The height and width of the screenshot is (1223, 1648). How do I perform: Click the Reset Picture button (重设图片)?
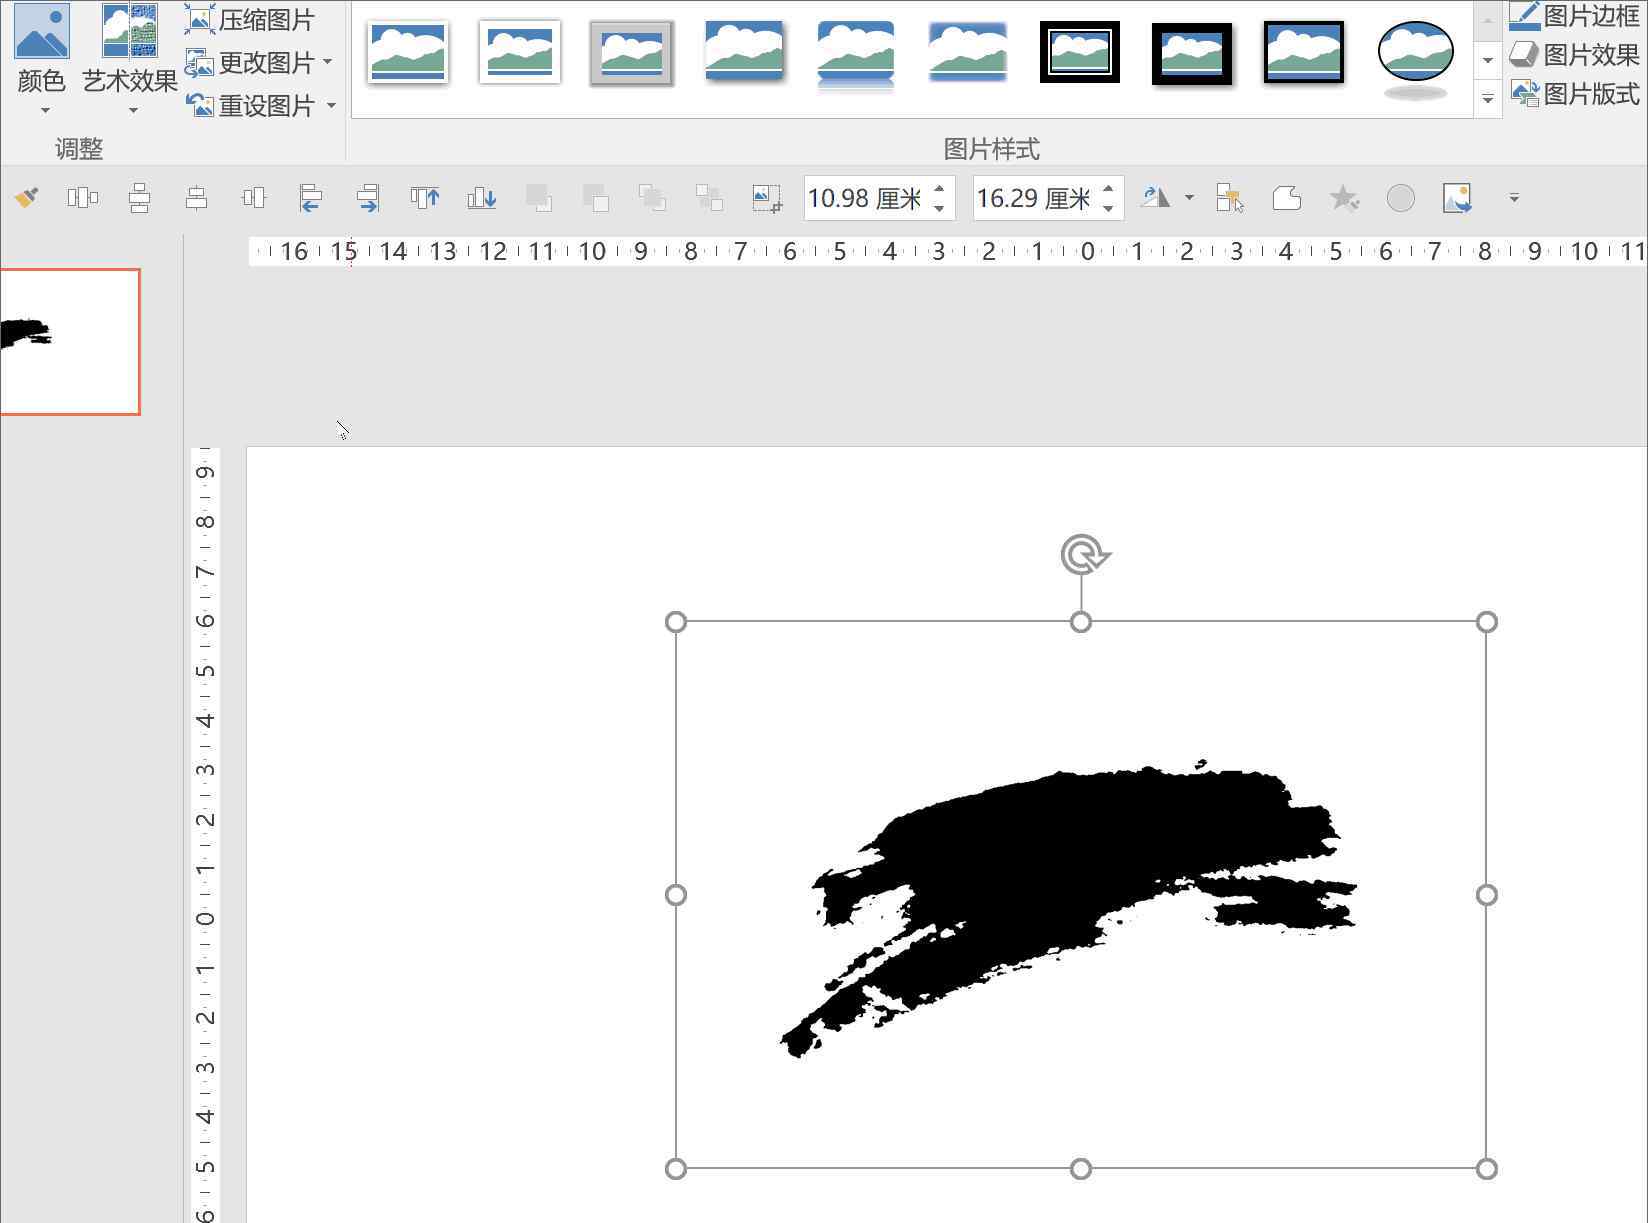(251, 105)
